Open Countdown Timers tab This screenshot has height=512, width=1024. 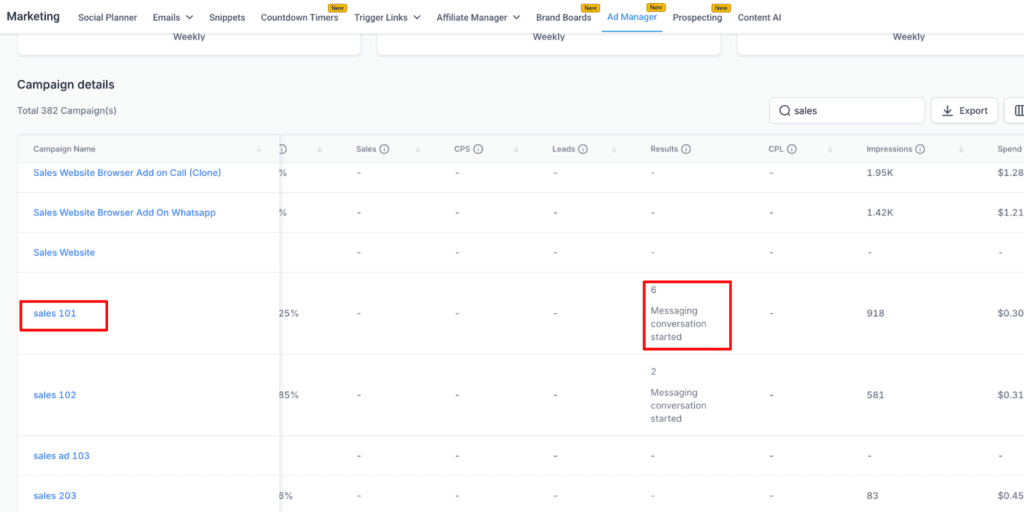(x=299, y=18)
